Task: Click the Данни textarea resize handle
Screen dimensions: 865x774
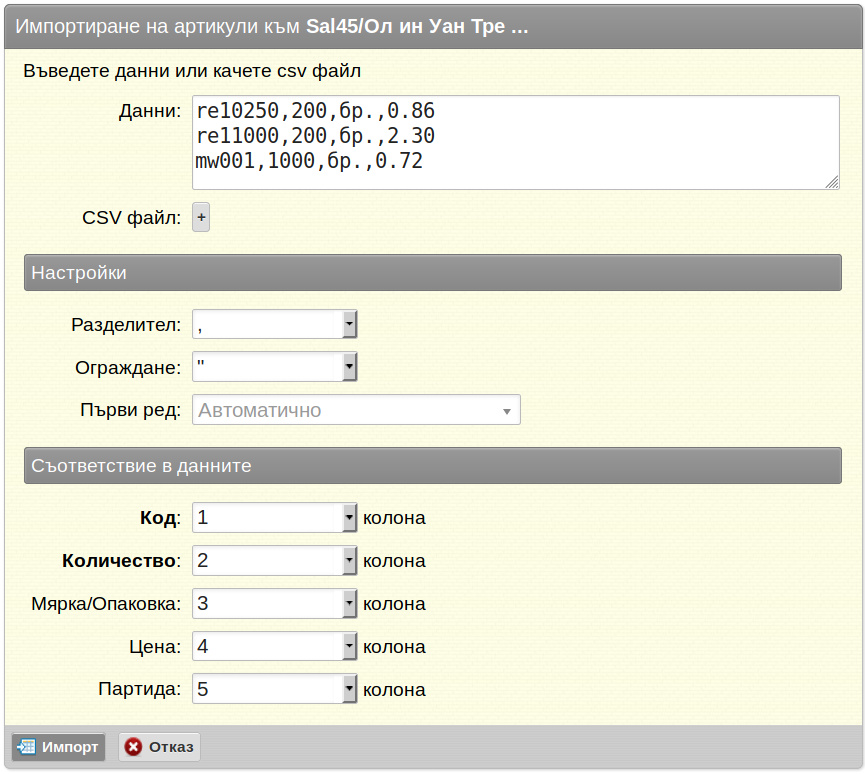Action: pyautogui.click(x=832, y=182)
